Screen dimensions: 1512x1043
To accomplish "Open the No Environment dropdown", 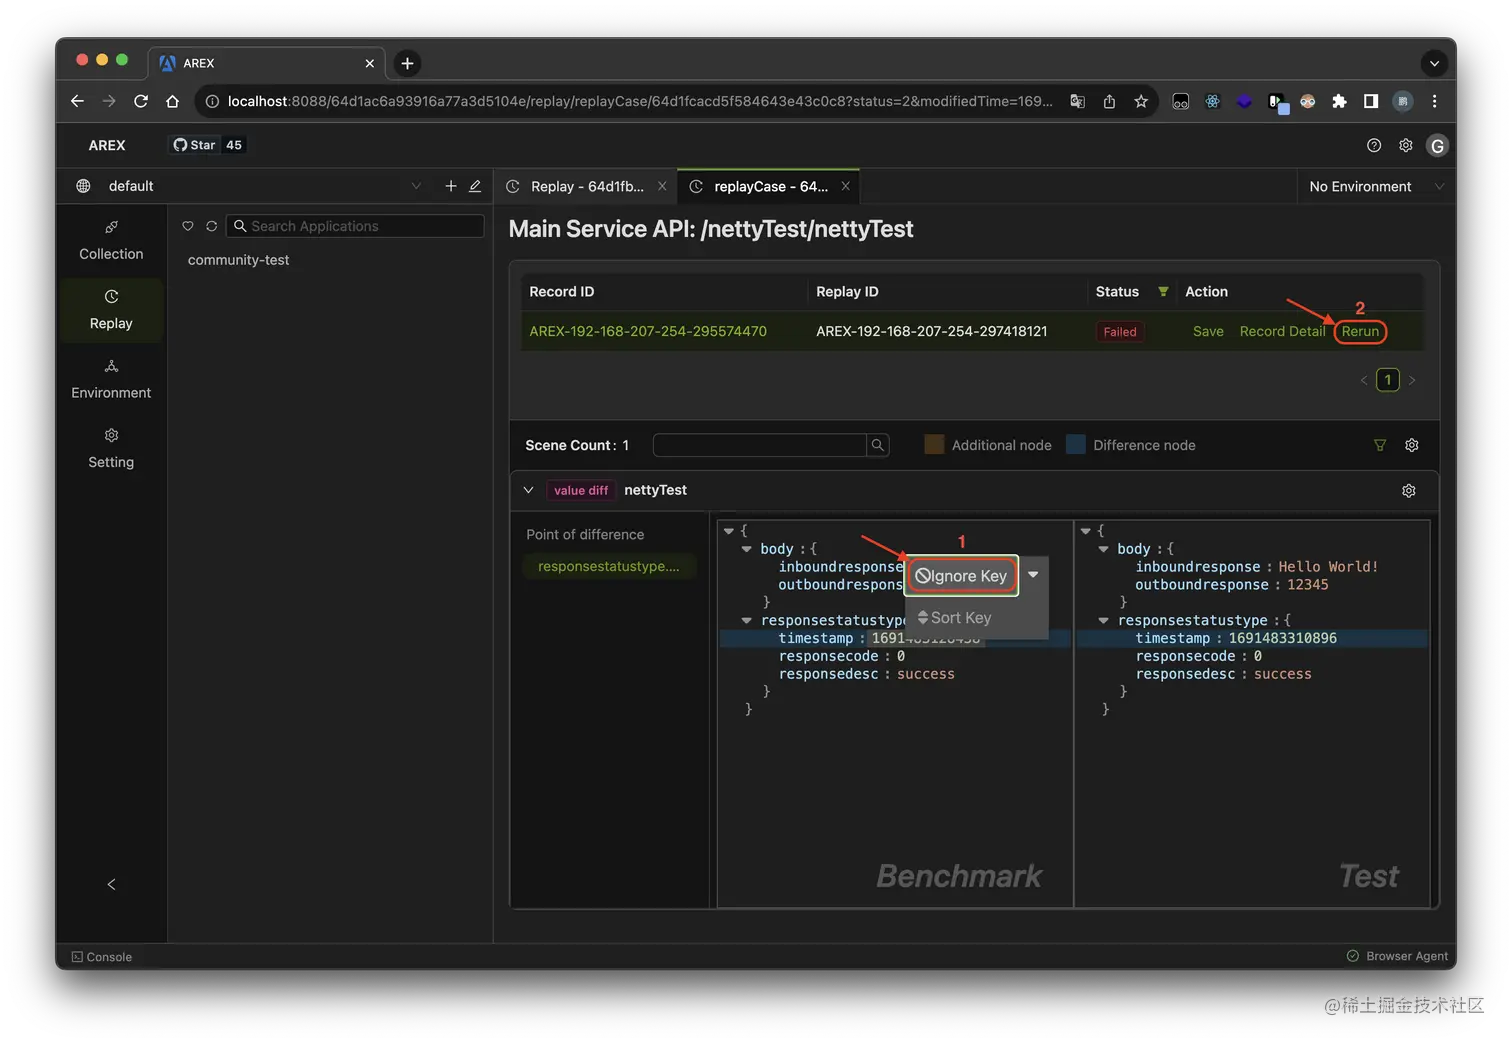I will (1376, 186).
